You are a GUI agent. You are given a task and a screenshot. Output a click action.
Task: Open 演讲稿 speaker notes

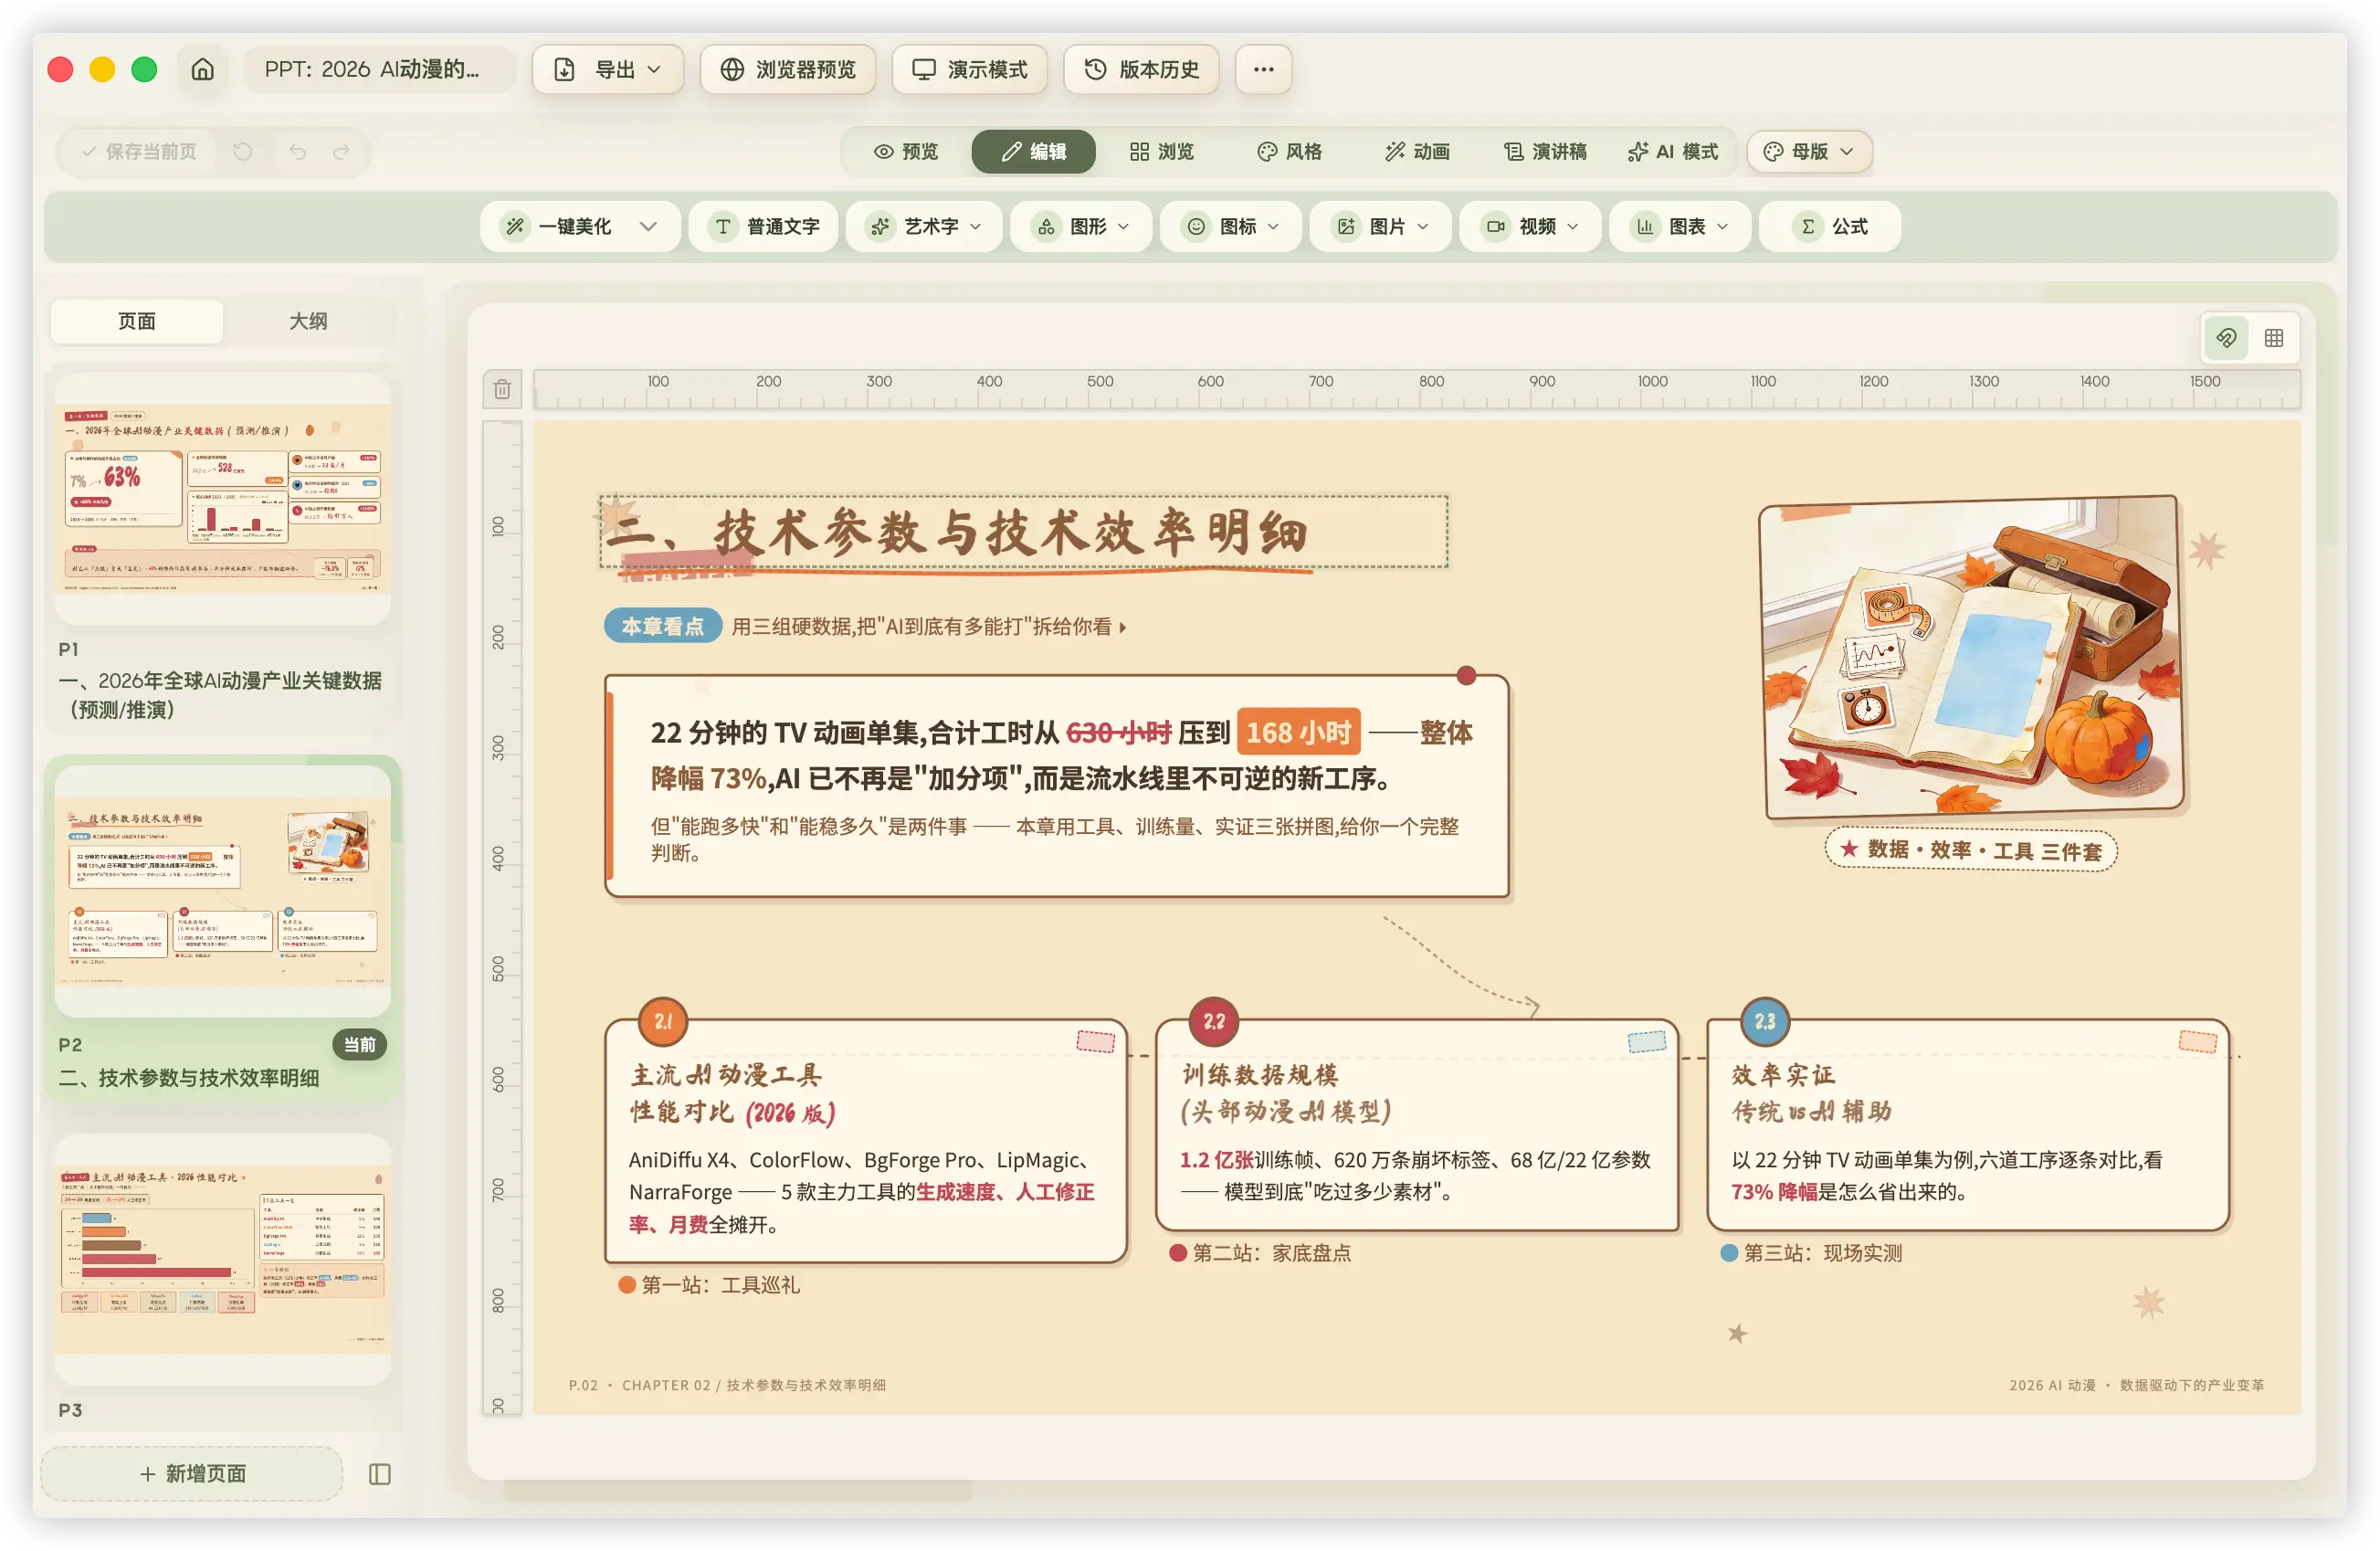coord(1546,152)
